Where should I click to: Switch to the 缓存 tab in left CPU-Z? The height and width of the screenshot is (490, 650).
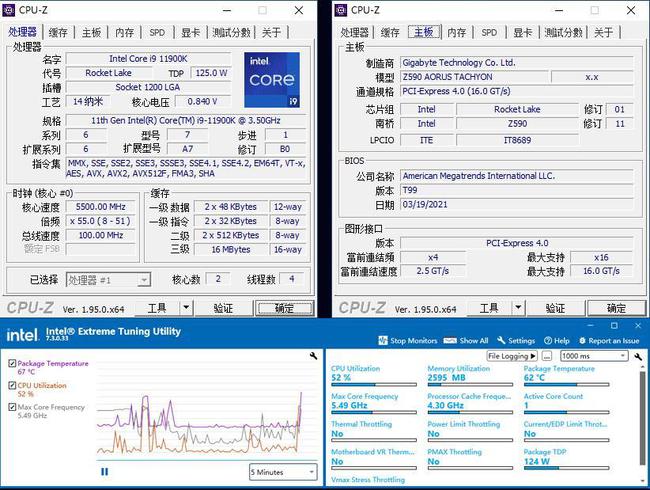click(x=58, y=32)
